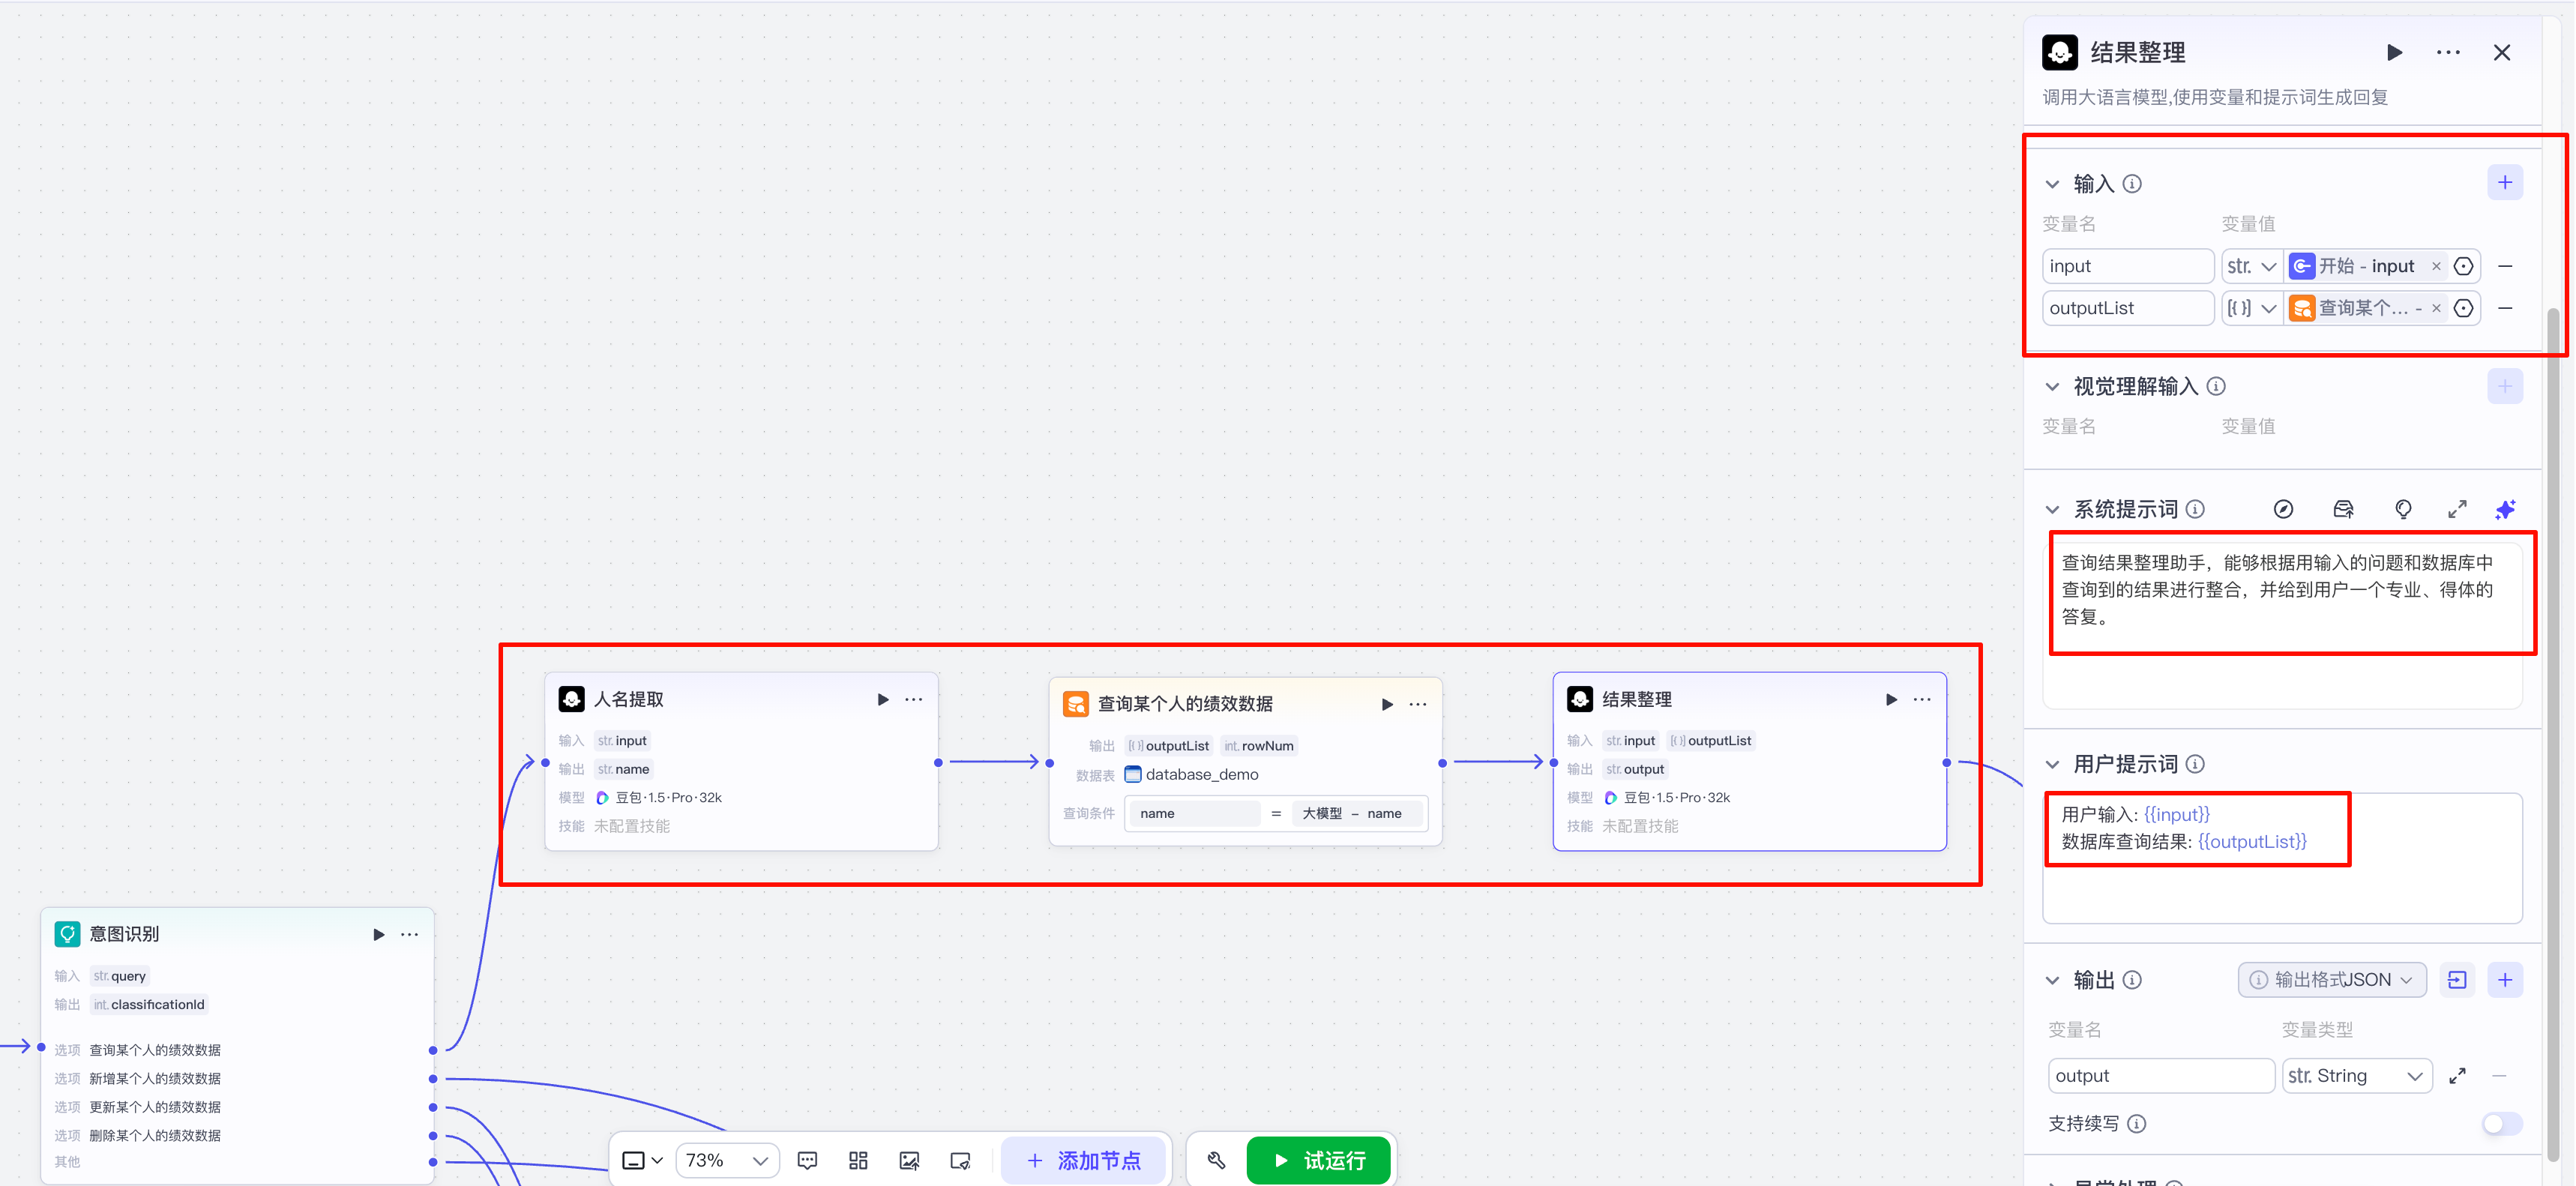Click the 添加节点 button
Viewport: 2576px width, 1186px height.
tap(1083, 1160)
